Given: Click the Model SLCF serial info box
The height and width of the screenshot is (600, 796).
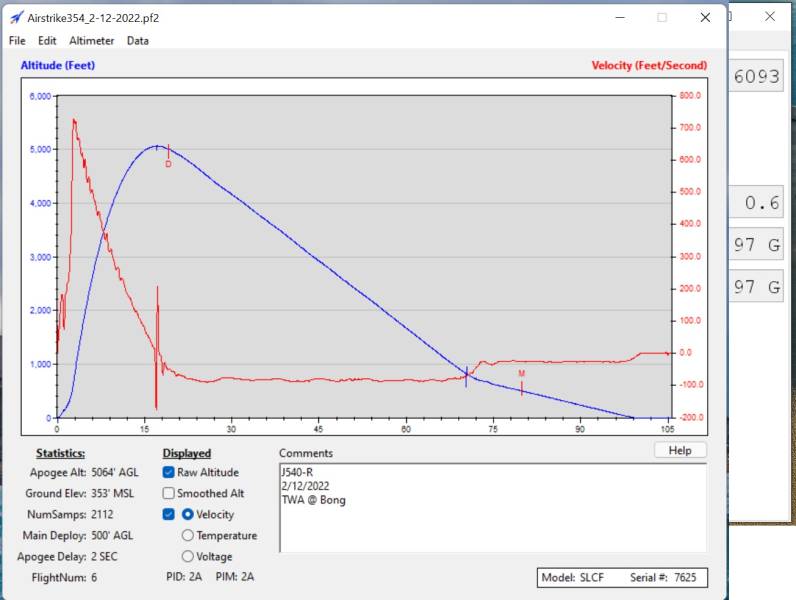Looking at the screenshot, I should tap(621, 577).
